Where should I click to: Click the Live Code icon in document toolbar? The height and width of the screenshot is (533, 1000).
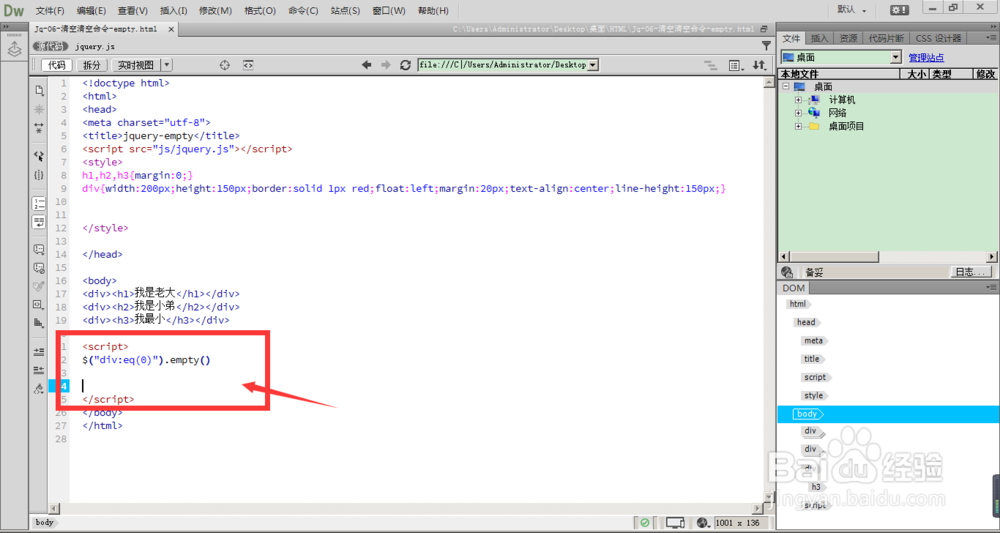(x=249, y=65)
